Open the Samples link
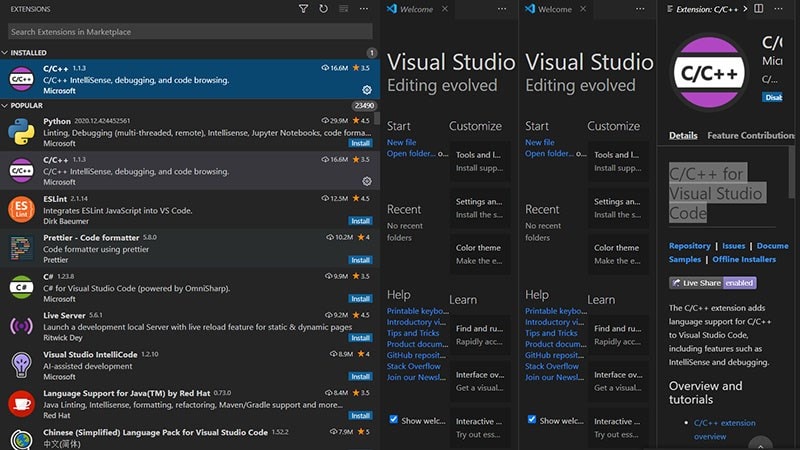The image size is (800, 450). click(685, 259)
